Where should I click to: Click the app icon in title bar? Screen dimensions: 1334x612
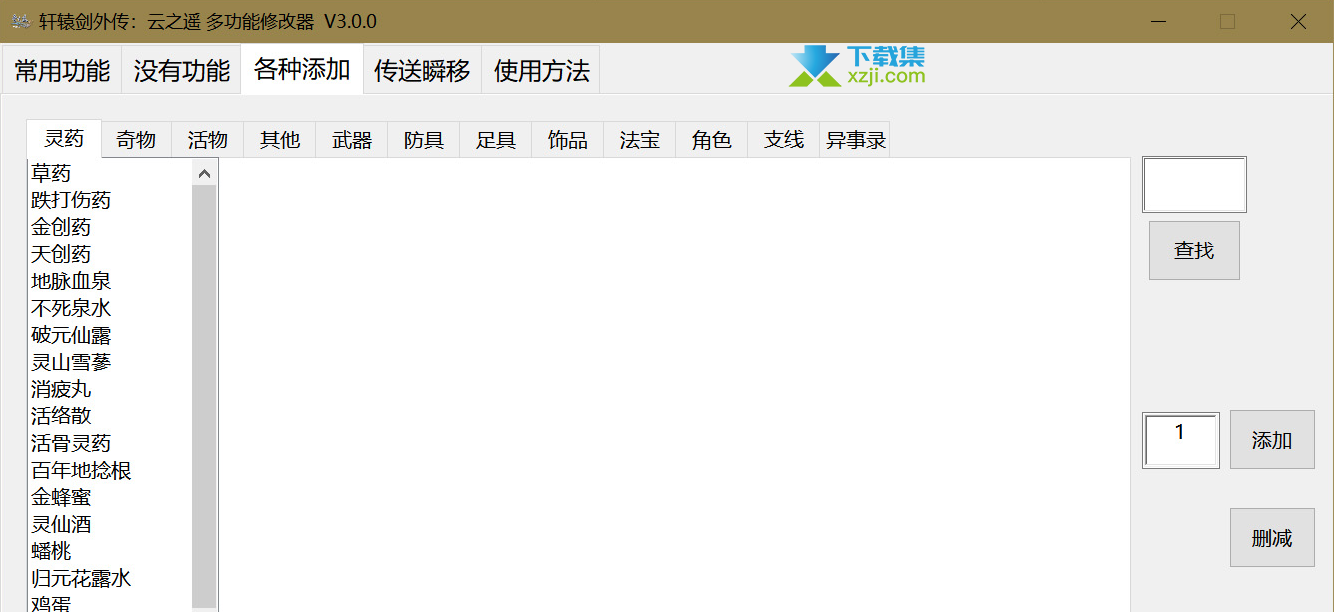20,21
